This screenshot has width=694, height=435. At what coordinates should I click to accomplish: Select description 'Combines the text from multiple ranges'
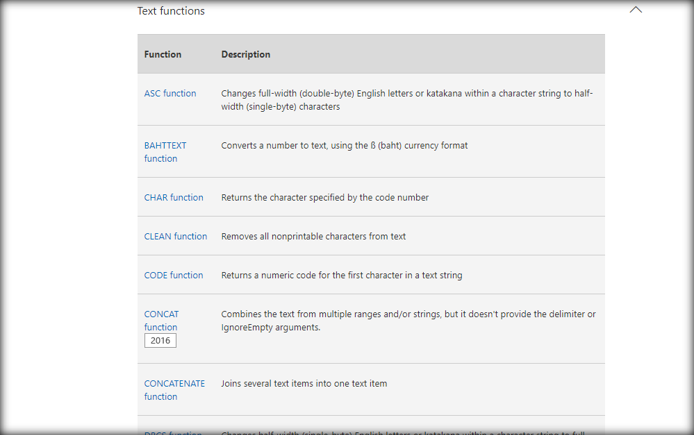(x=408, y=320)
